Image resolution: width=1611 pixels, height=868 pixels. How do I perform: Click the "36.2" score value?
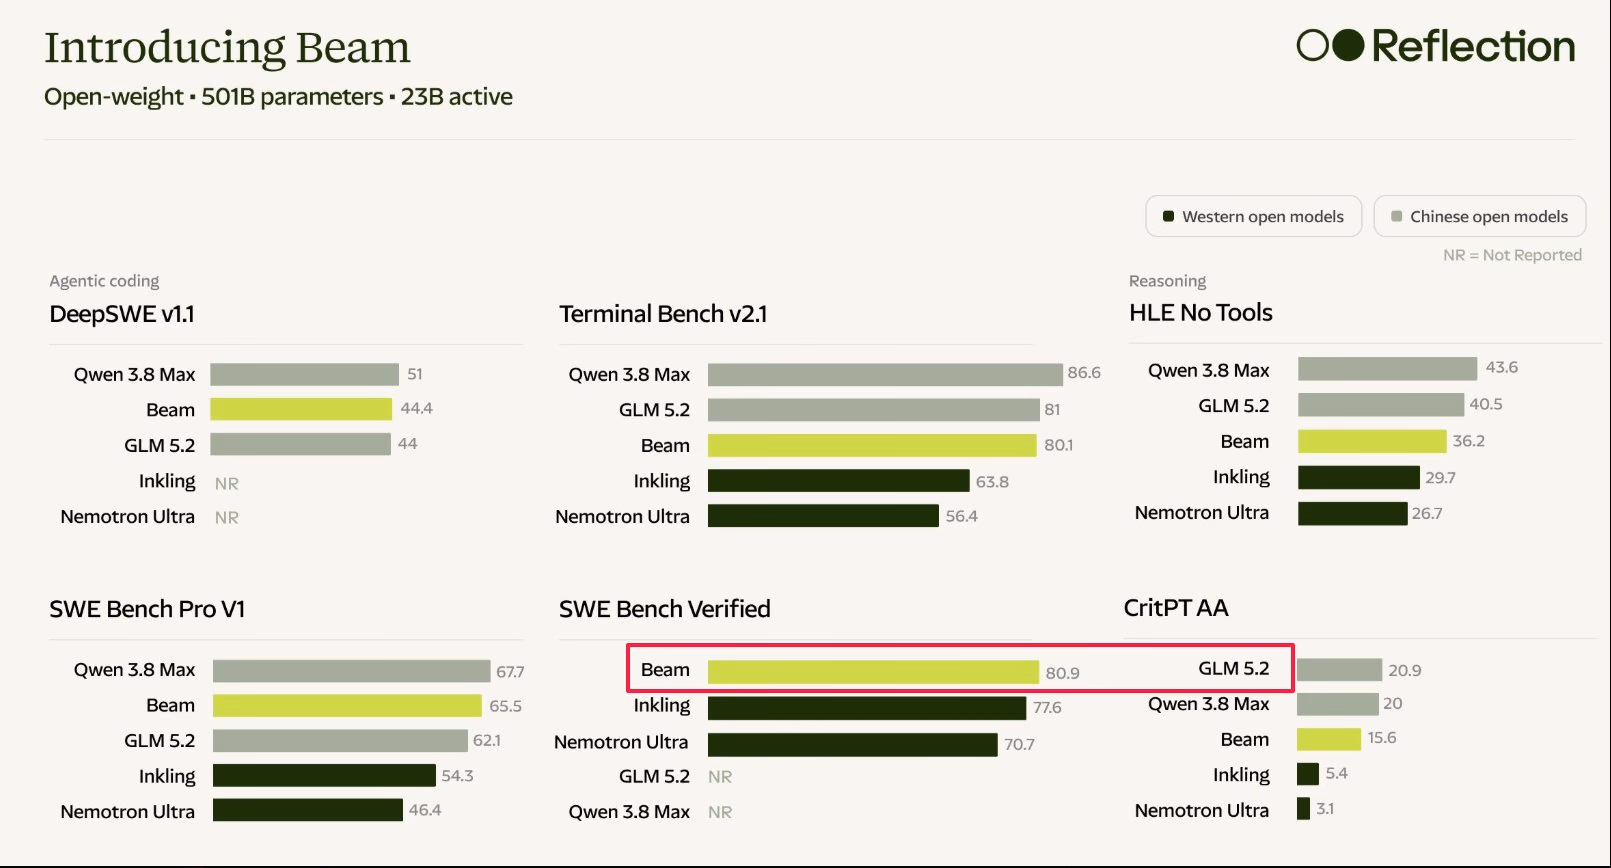coord(1468,441)
